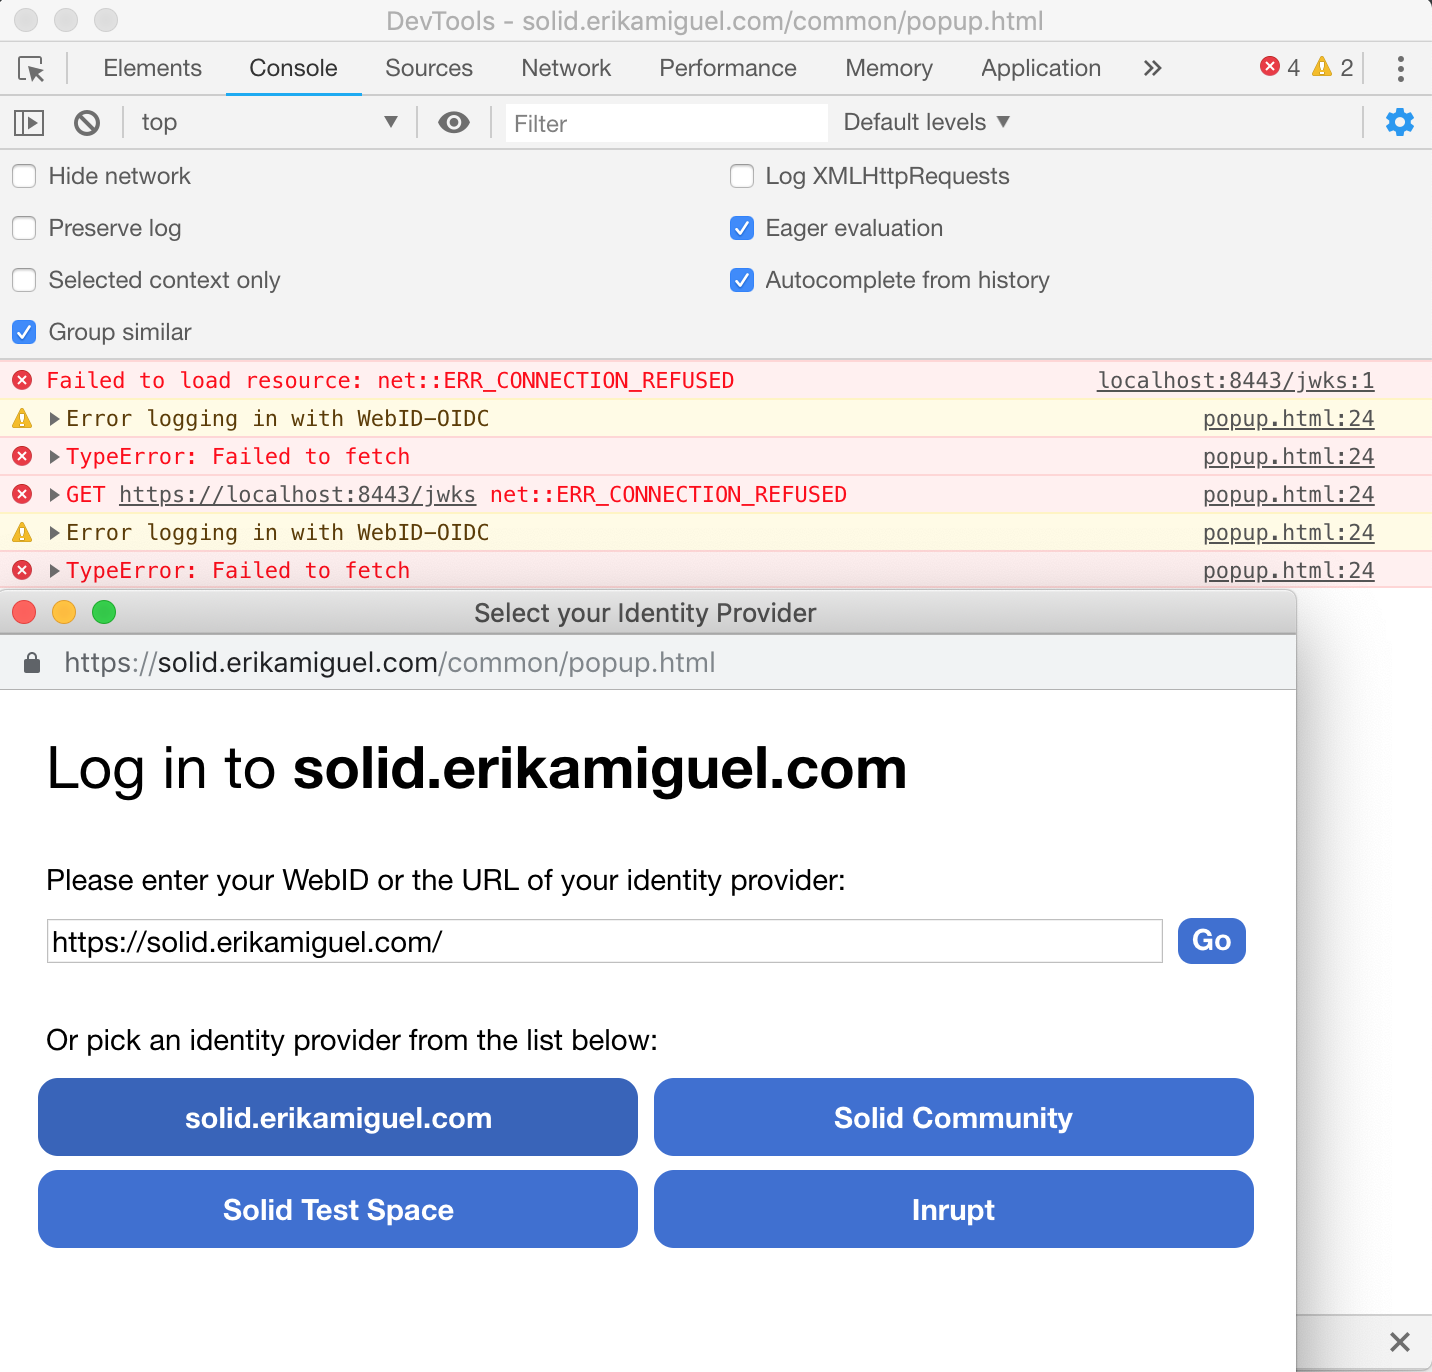1432x1372 pixels.
Task: Open the Sources panel
Action: pos(428,68)
